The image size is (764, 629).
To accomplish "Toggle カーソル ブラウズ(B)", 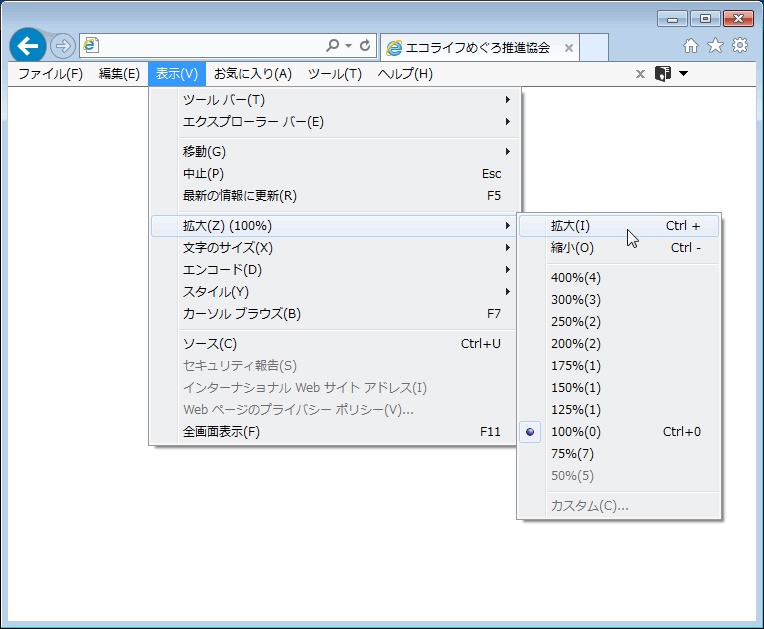I will 335,314.
